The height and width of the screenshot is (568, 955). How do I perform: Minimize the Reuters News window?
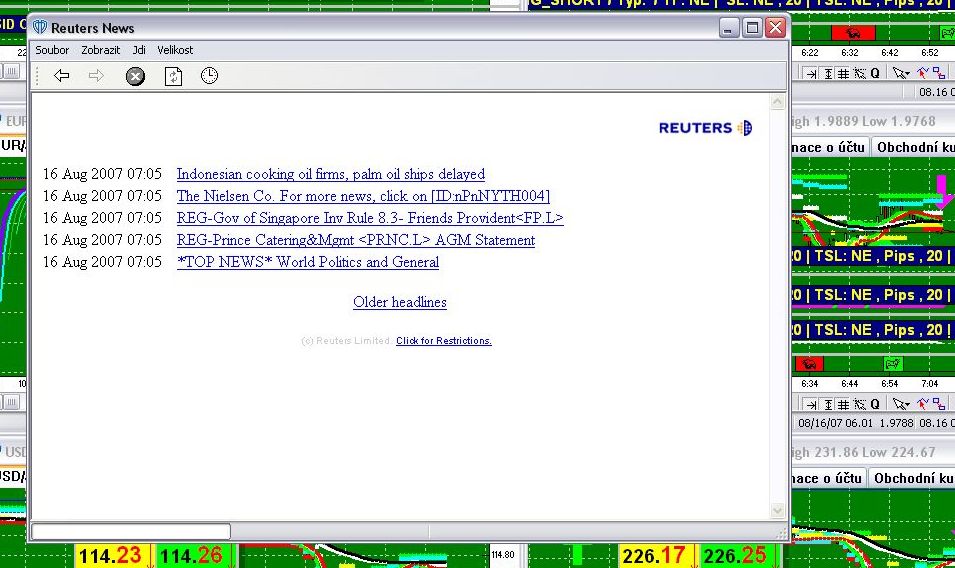coord(729,27)
